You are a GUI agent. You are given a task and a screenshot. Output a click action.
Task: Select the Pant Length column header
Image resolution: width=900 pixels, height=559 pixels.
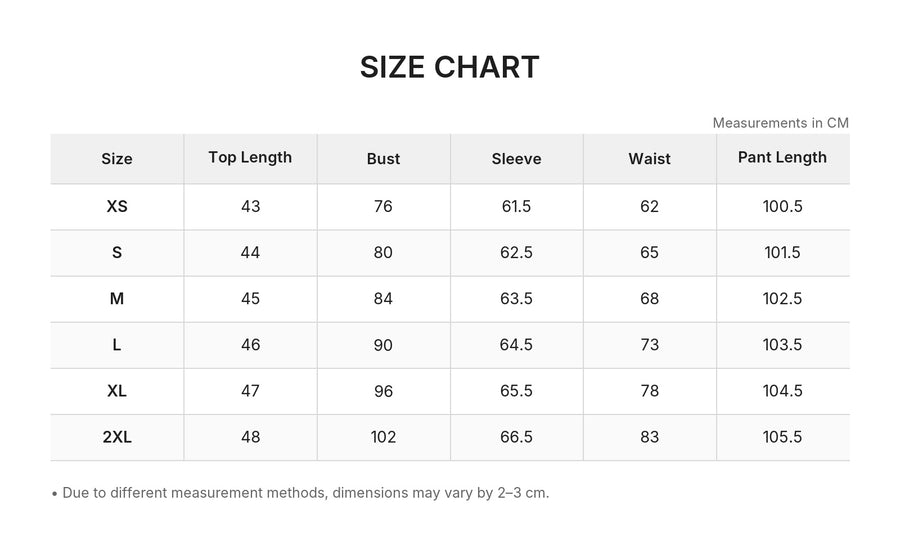point(783,158)
